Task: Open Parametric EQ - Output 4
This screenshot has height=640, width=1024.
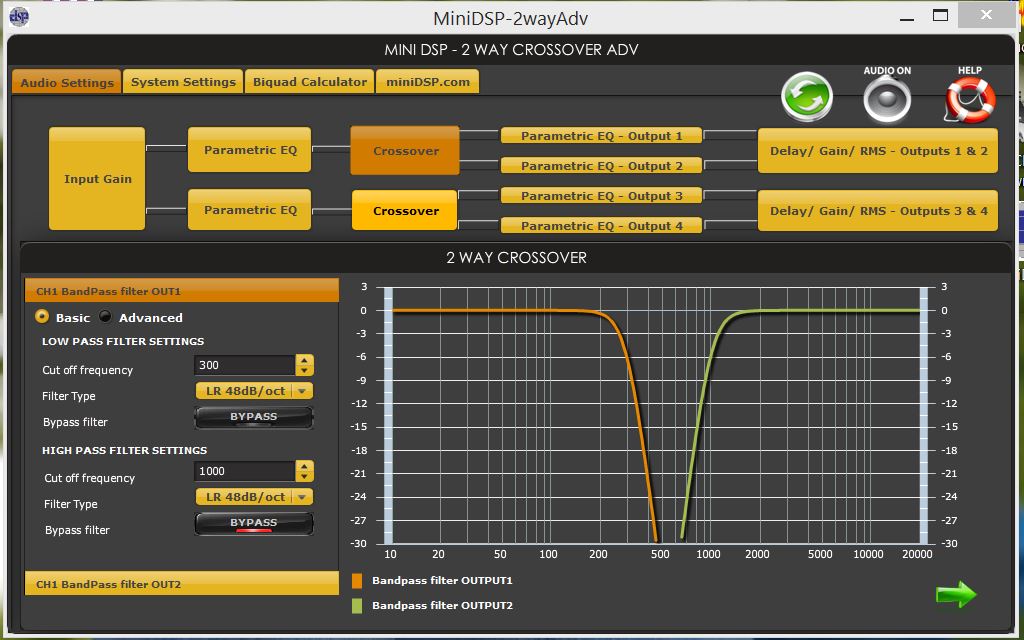Action: (x=601, y=225)
